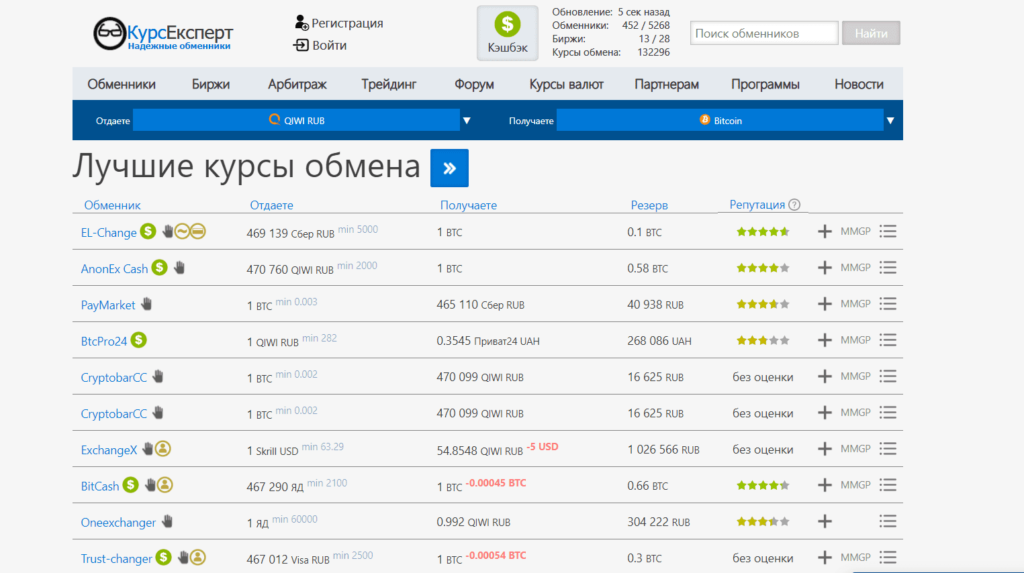Click the Регистрация link
Viewport: 1024px width, 573px height.
coord(347,23)
